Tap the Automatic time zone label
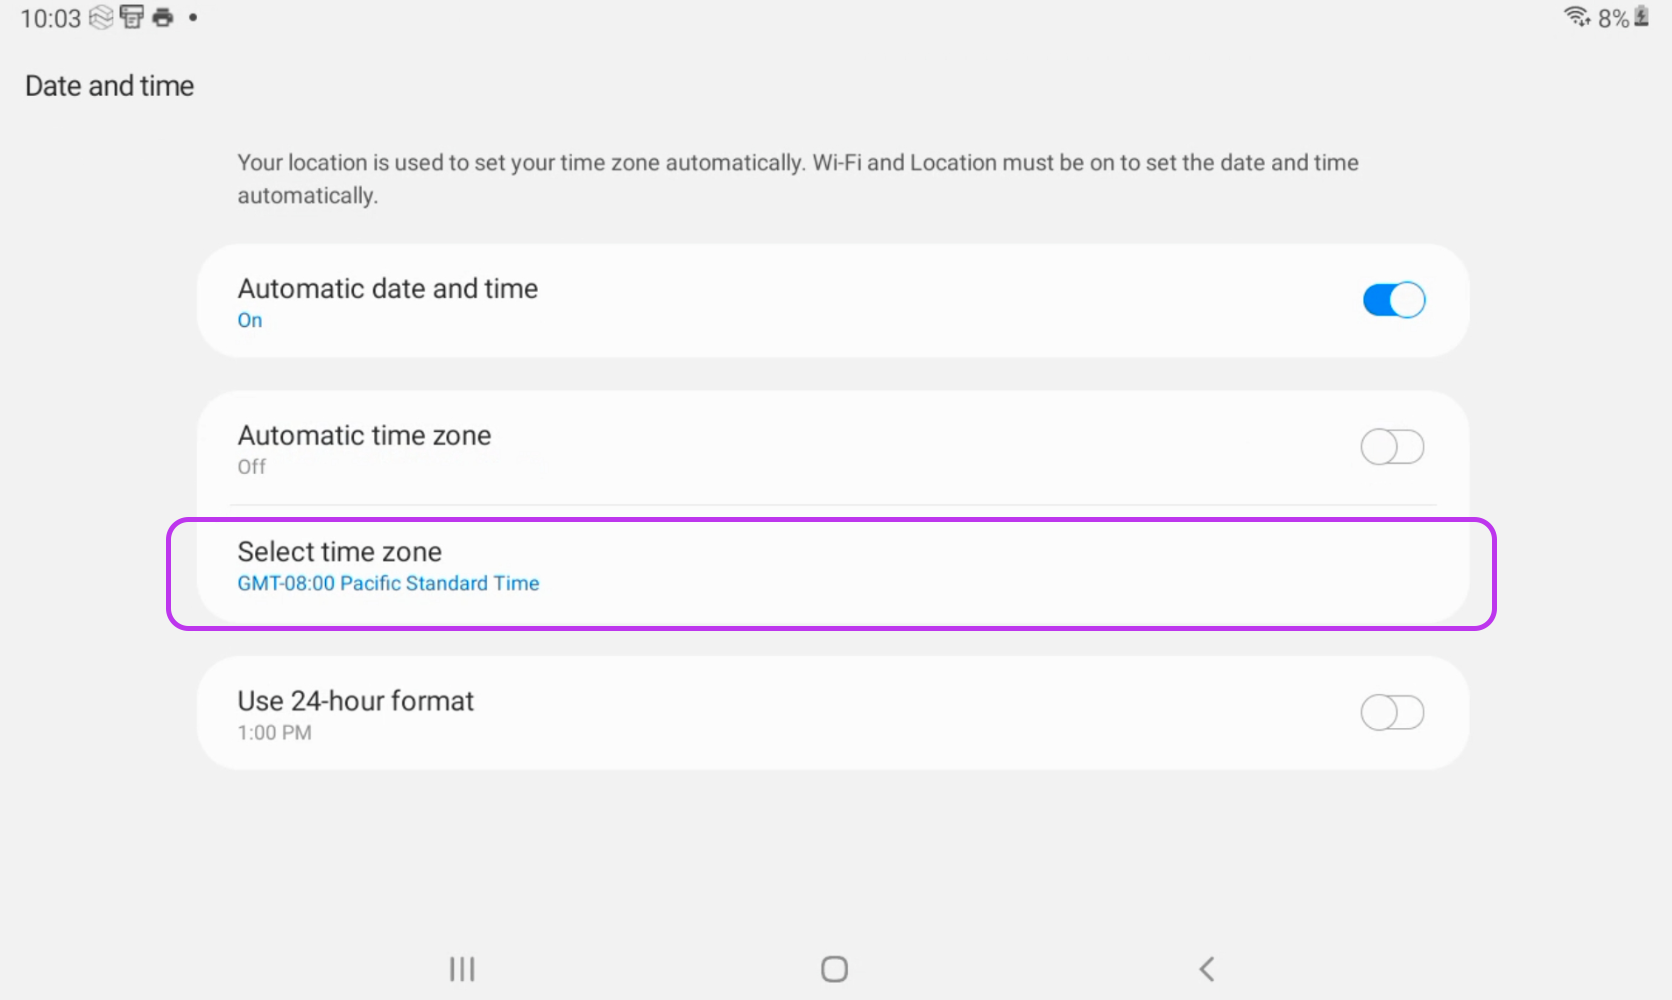This screenshot has height=1000, width=1672. coord(364,436)
